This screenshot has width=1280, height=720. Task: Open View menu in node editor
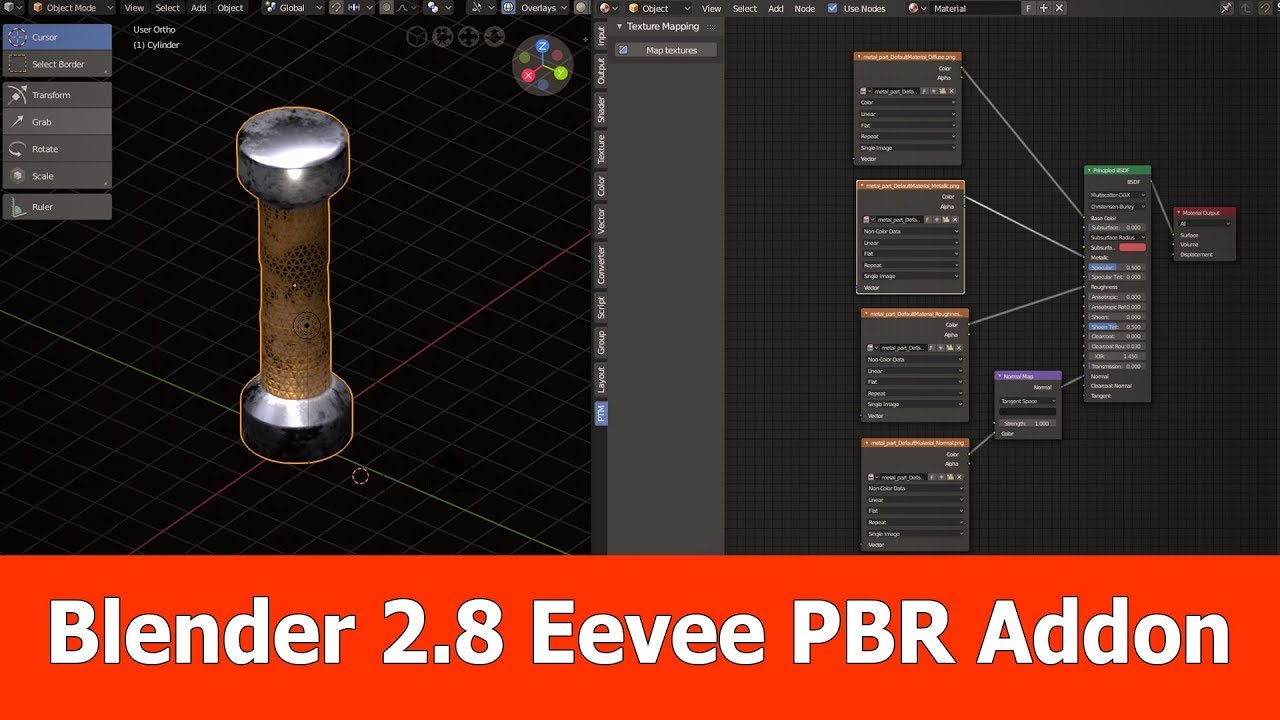[711, 8]
